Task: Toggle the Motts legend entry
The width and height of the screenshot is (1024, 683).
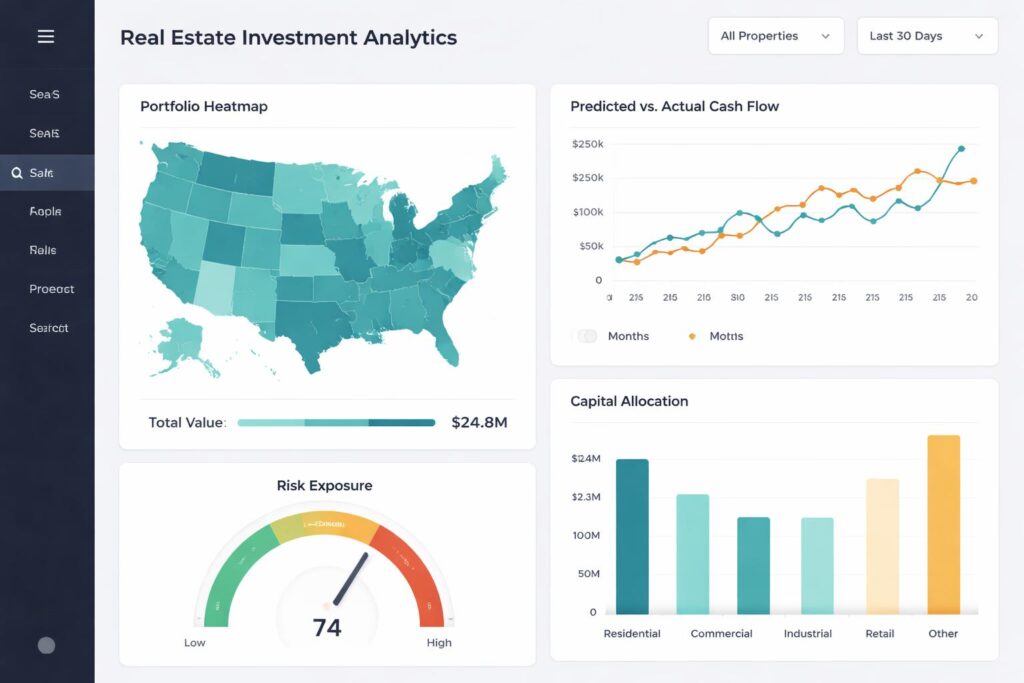Action: (x=727, y=336)
